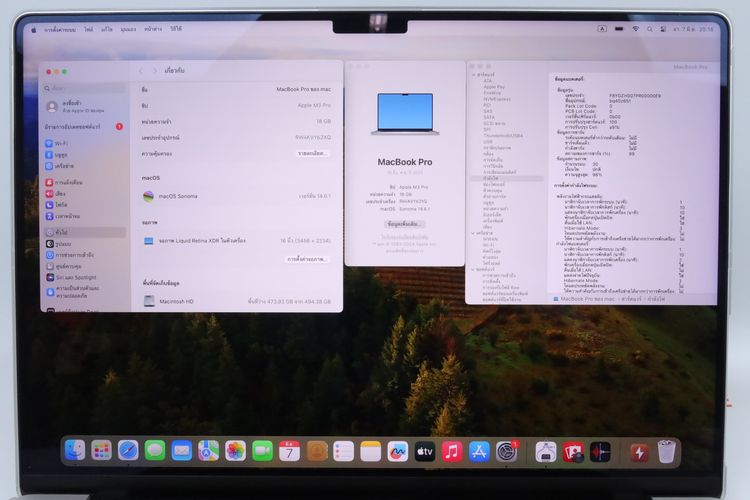Open the Photos app in the Dock
750x500 pixels.
[x=235, y=451]
